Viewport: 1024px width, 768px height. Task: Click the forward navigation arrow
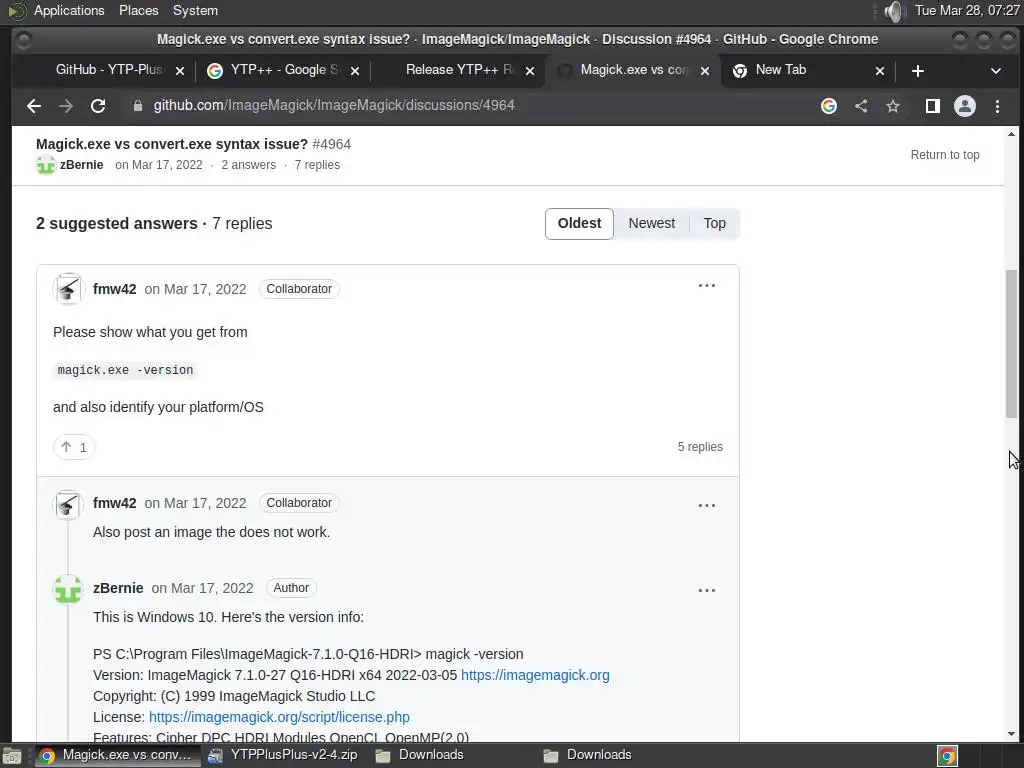(65, 106)
